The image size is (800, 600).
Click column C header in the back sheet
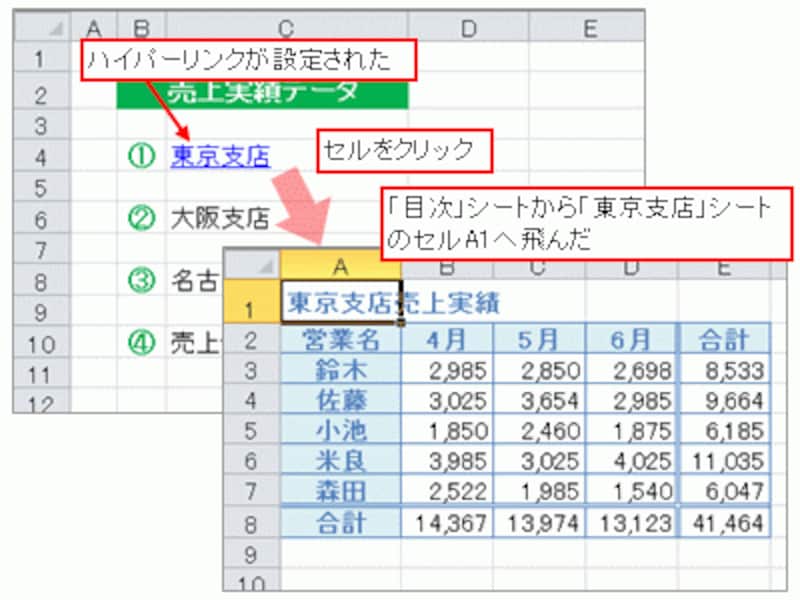click(287, 29)
